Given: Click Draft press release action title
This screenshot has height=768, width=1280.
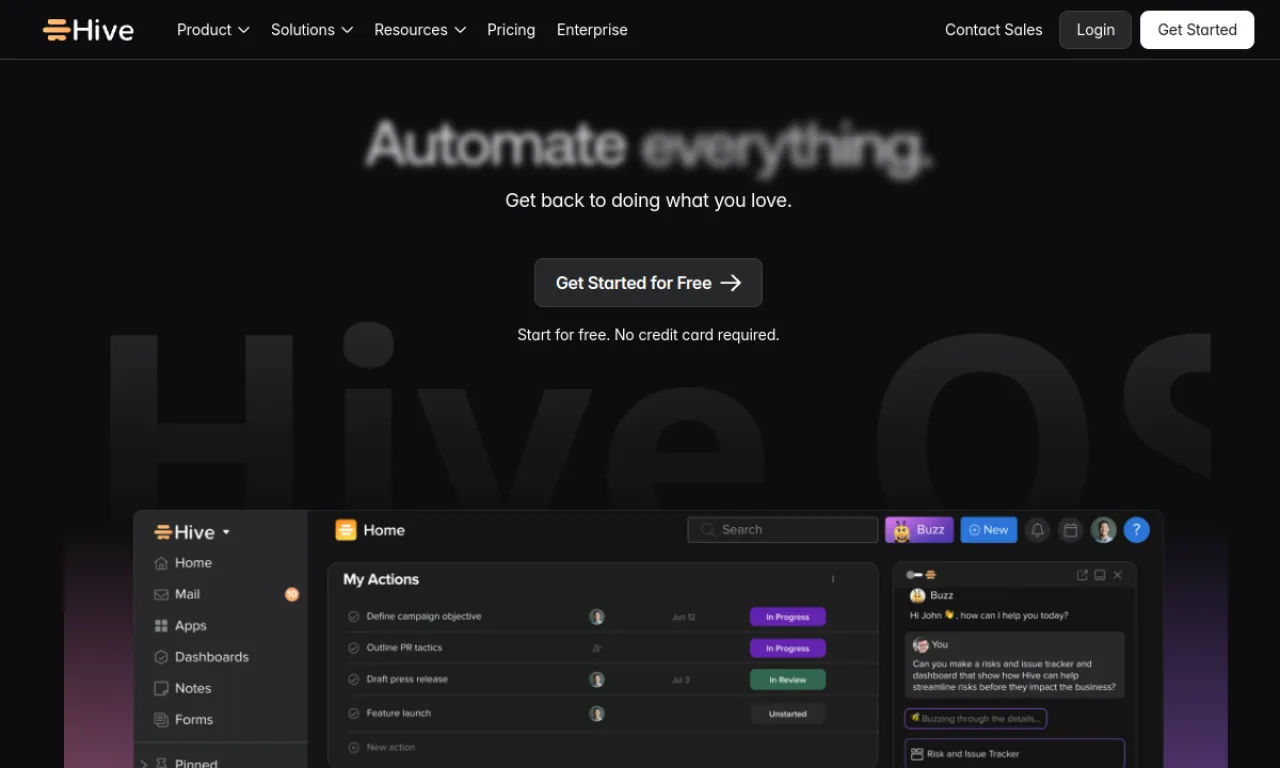Looking at the screenshot, I should [x=407, y=680].
